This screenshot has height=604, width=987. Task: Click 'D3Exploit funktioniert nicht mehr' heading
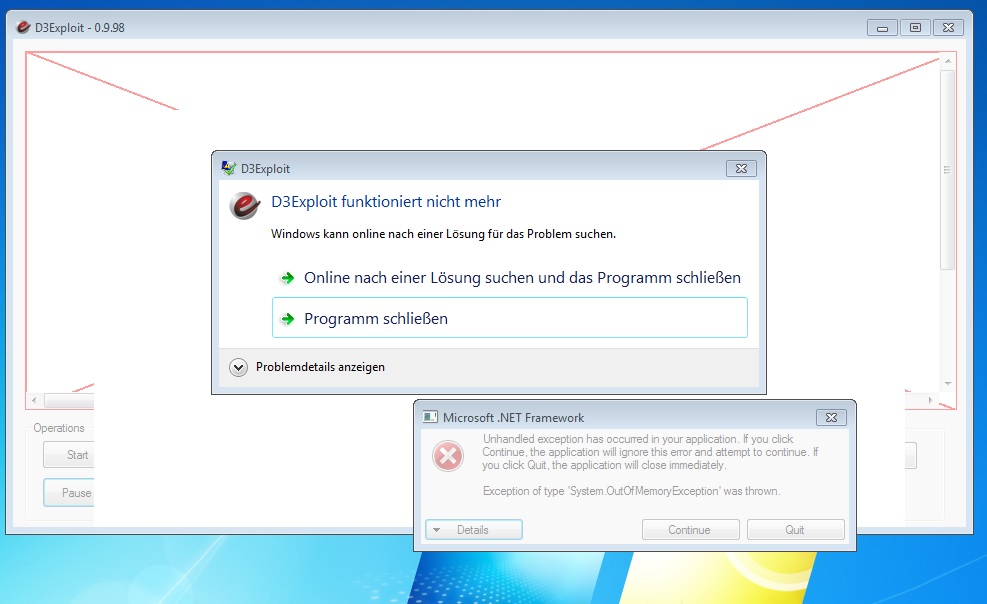click(x=386, y=202)
